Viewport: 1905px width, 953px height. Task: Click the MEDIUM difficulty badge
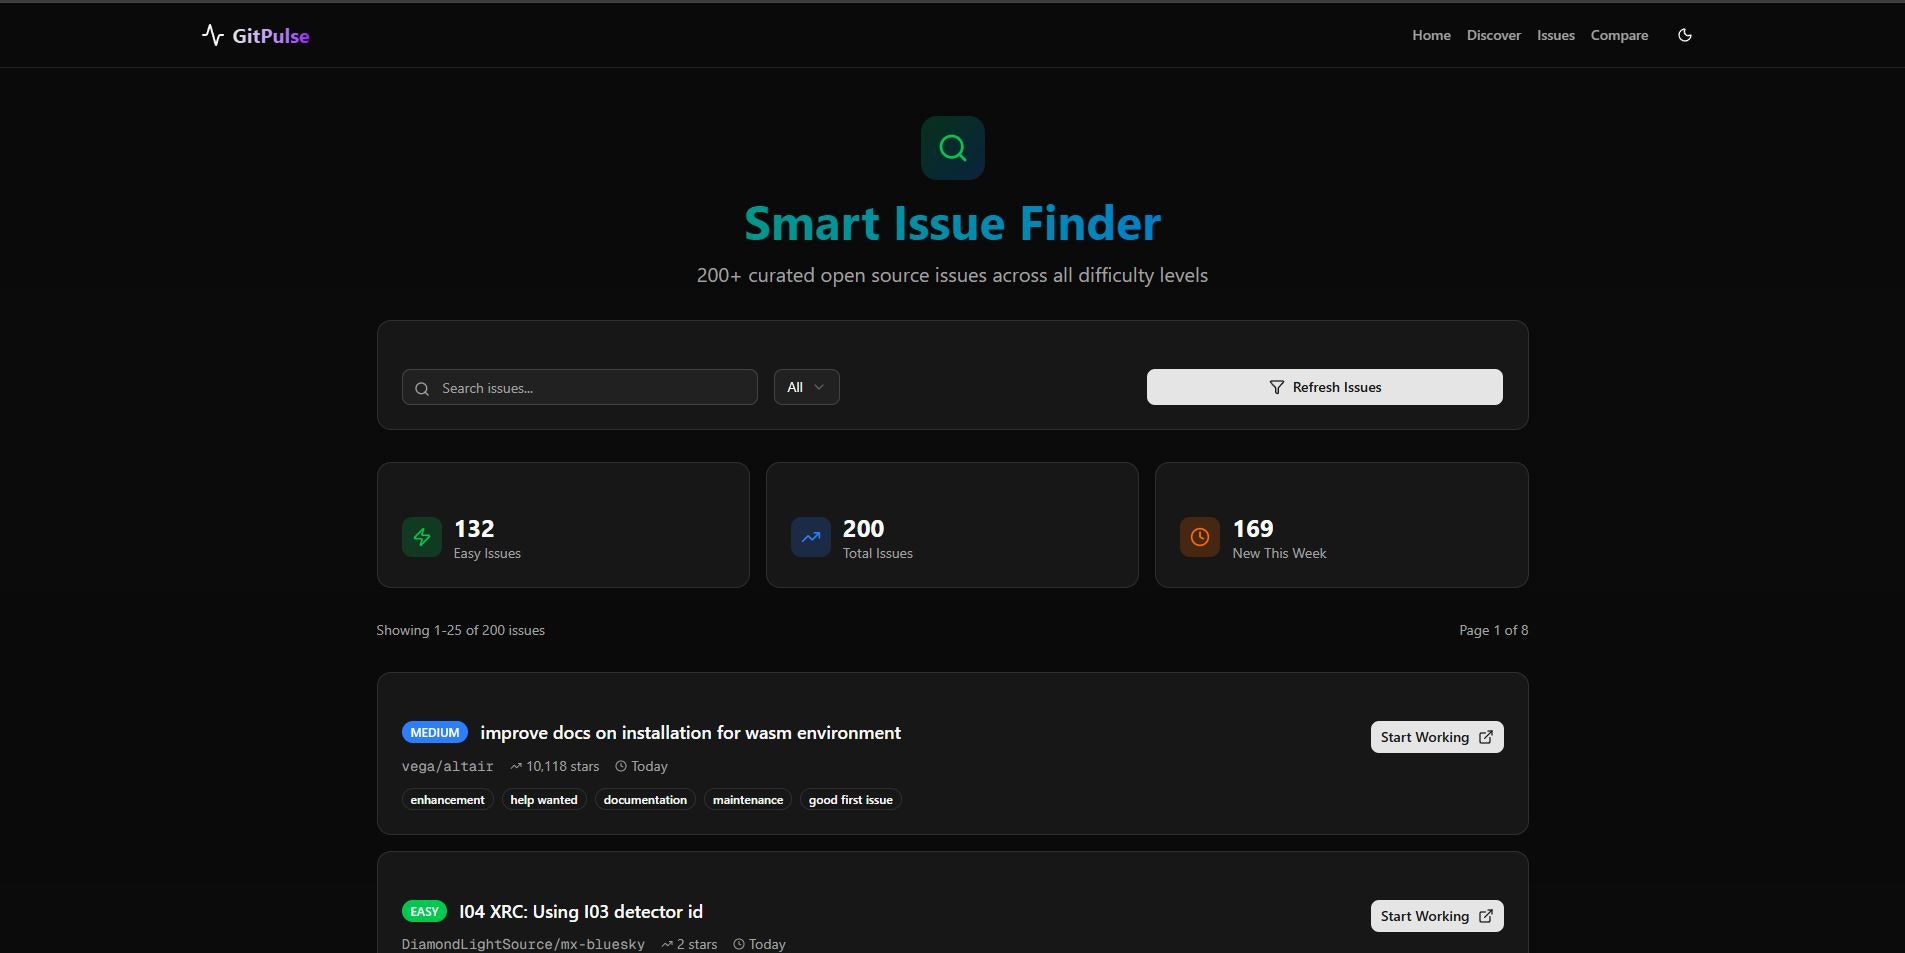coord(434,732)
